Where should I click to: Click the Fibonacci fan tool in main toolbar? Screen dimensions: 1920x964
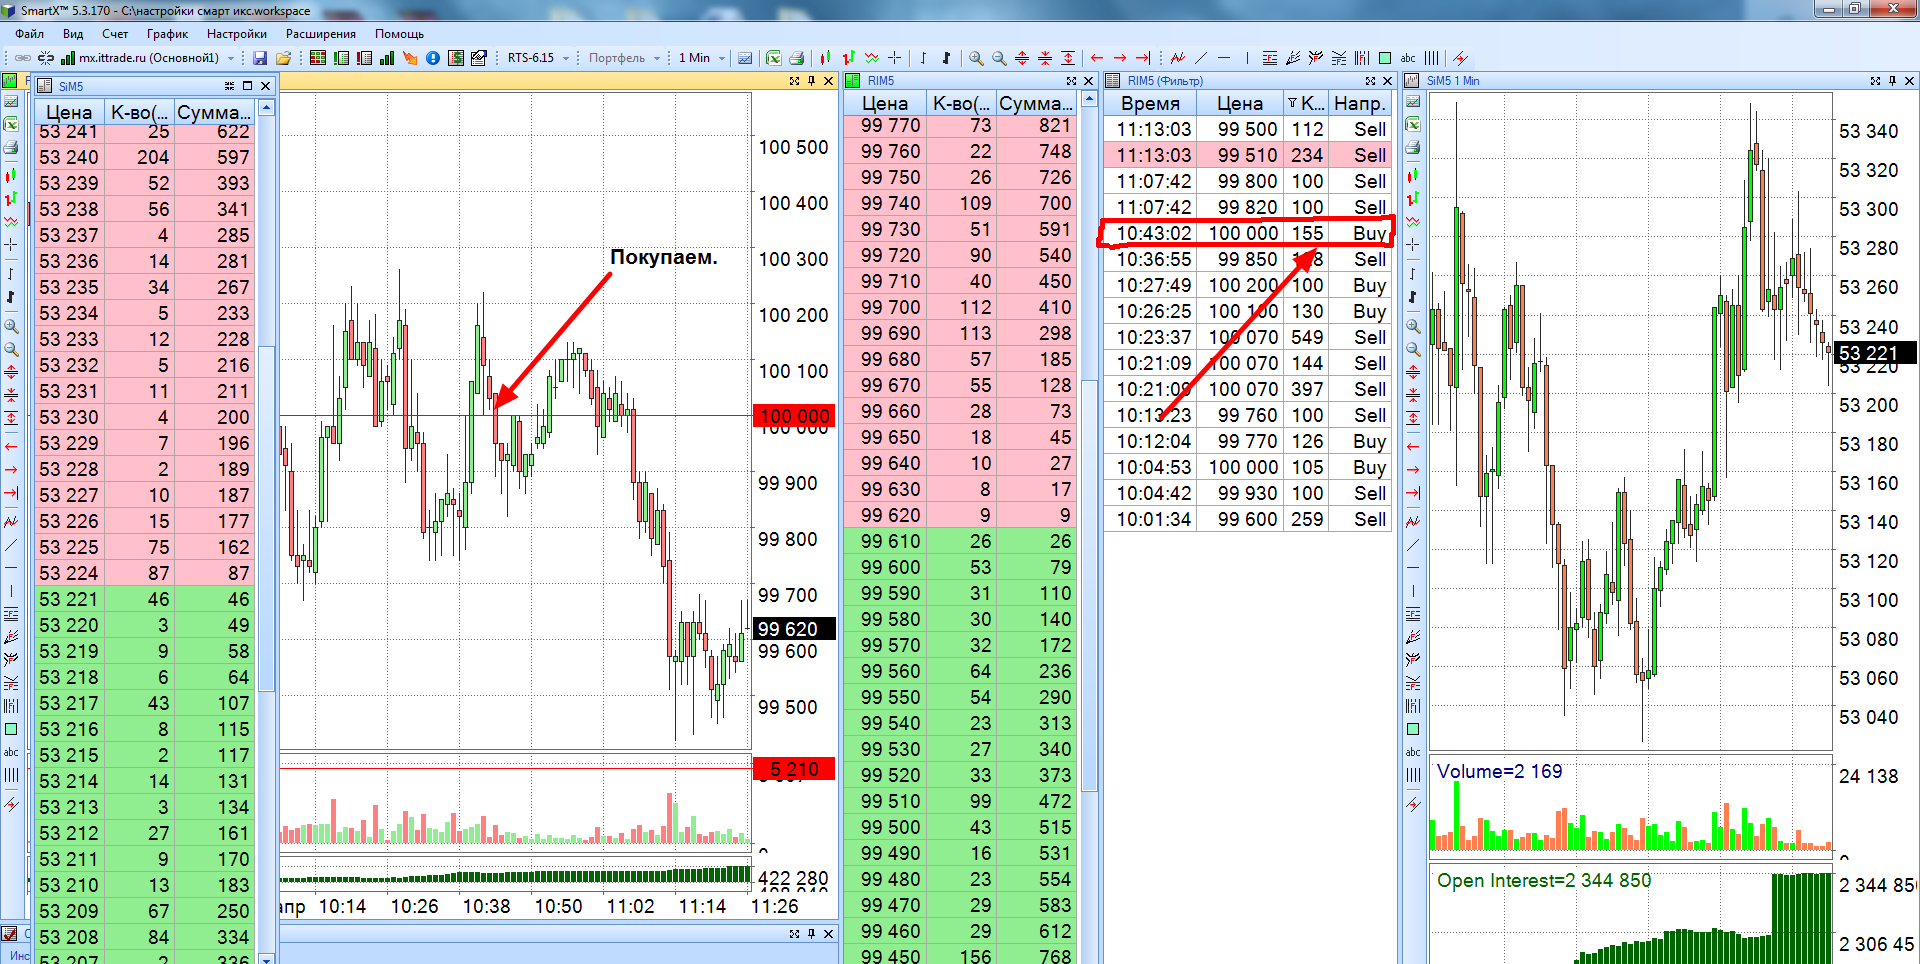pyautogui.click(x=1293, y=58)
